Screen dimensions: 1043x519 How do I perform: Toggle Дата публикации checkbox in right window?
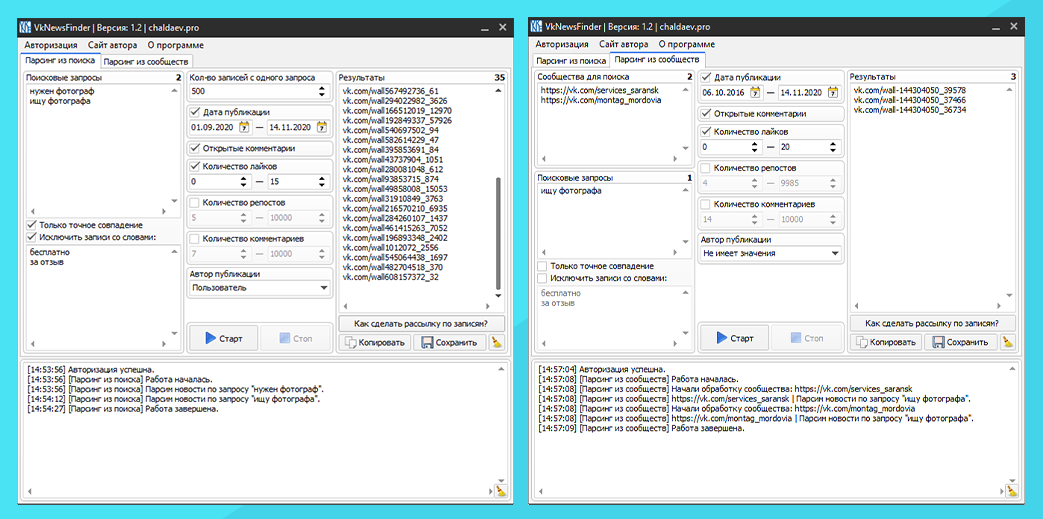pyautogui.click(x=706, y=77)
